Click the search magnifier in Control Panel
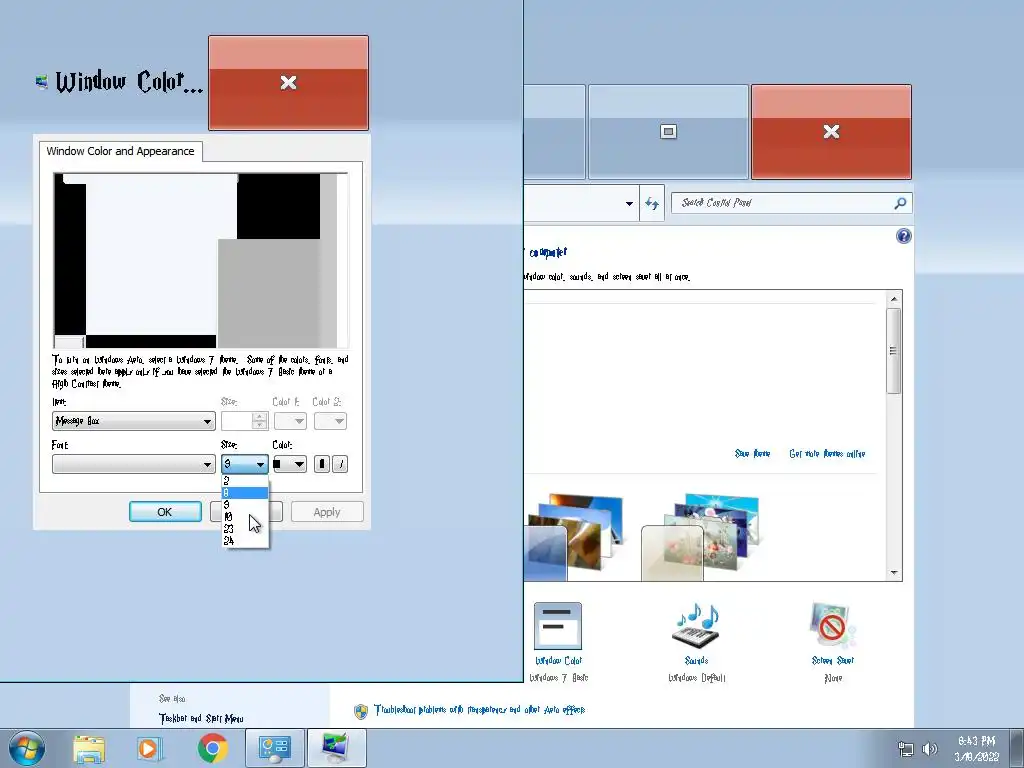1024x768 pixels. 900,203
